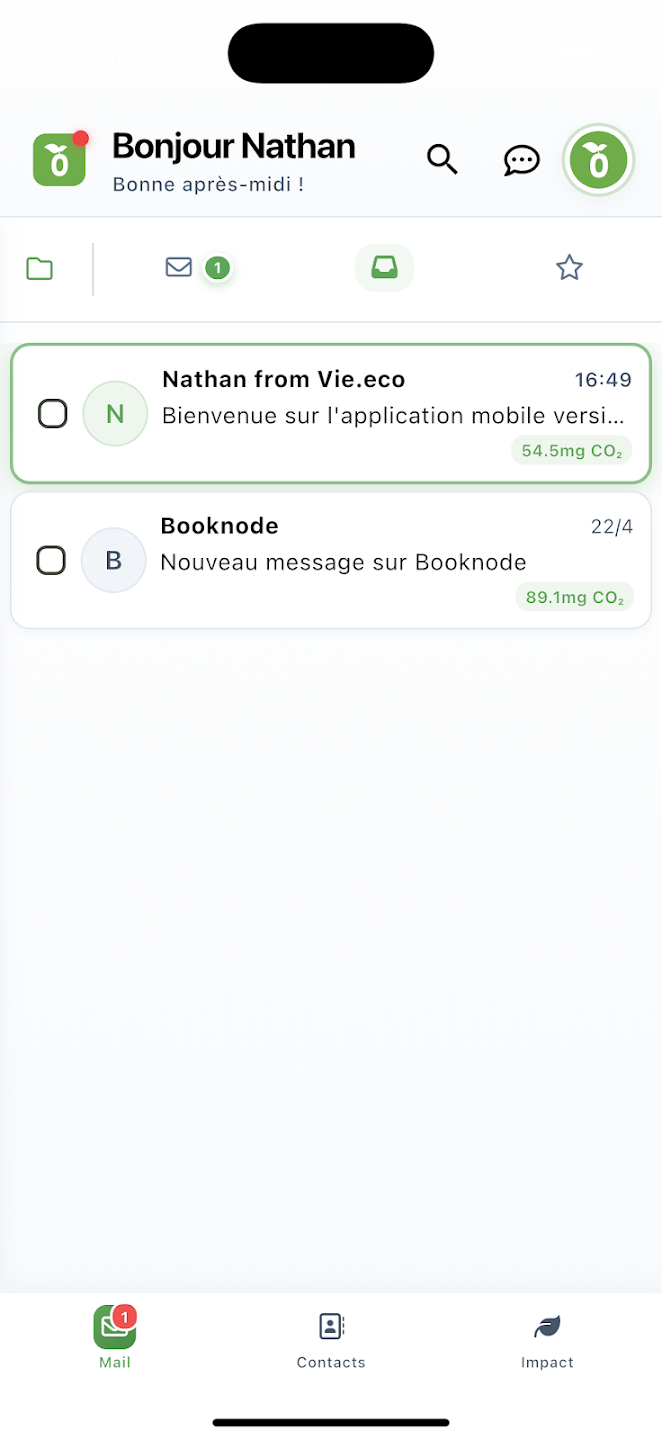
Task: Open the folders icon in filter bar
Action: coord(39,267)
